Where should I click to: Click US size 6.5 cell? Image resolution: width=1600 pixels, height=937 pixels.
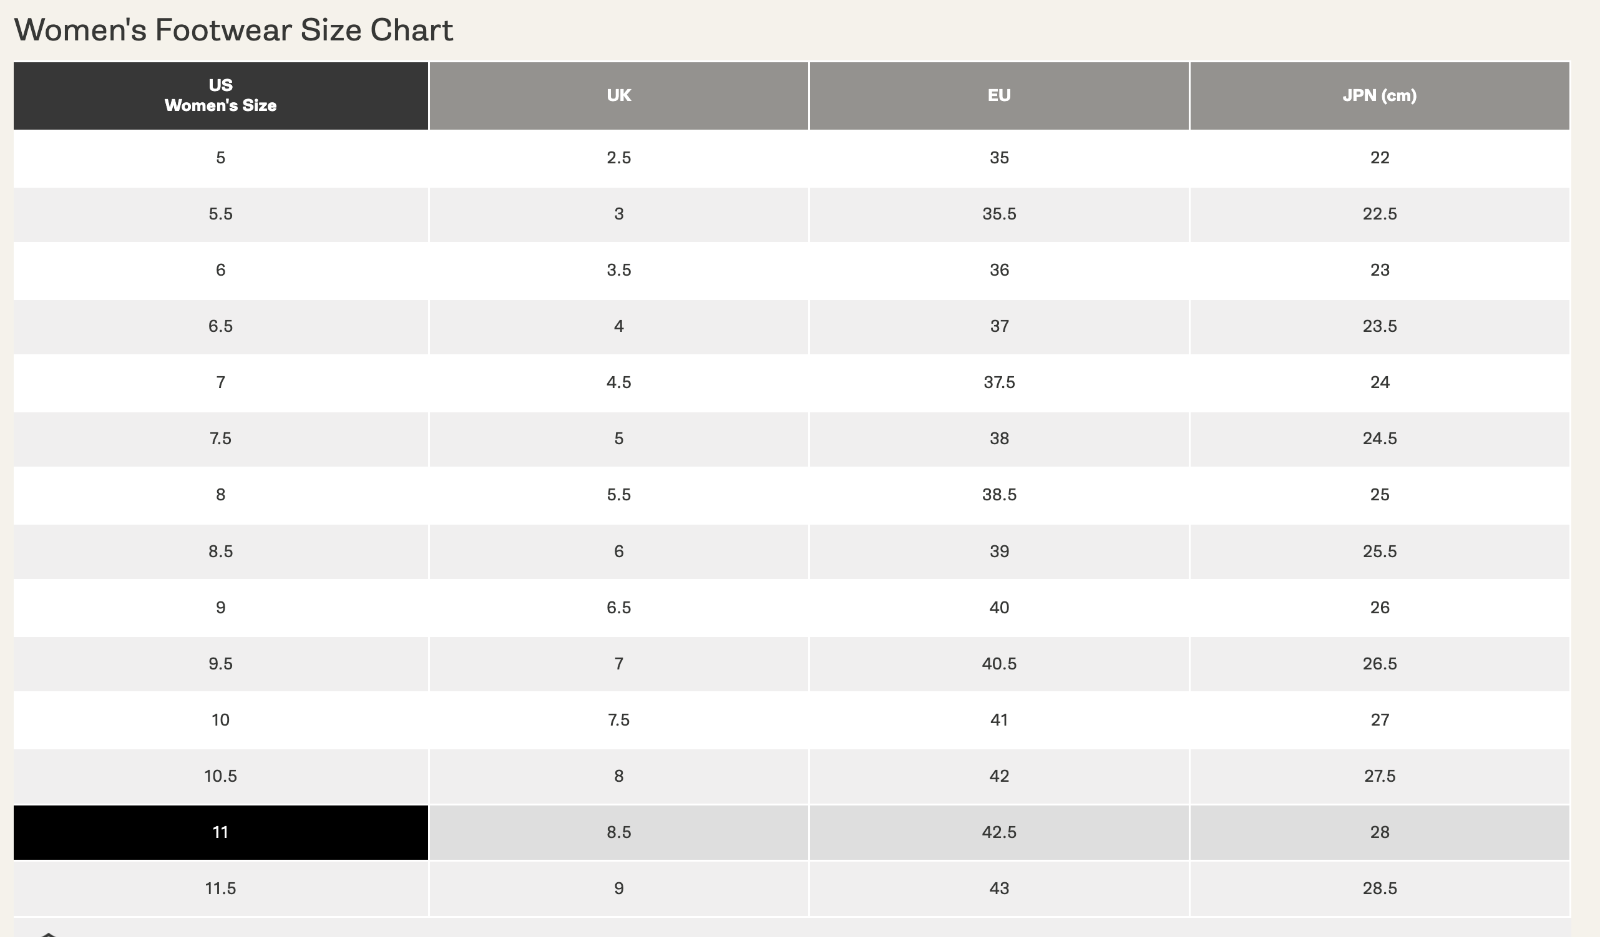pyautogui.click(x=221, y=326)
